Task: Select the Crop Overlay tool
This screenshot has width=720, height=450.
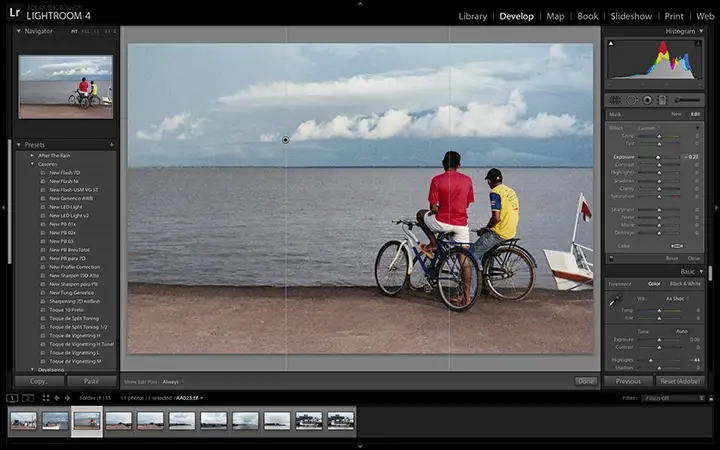Action: [x=615, y=100]
